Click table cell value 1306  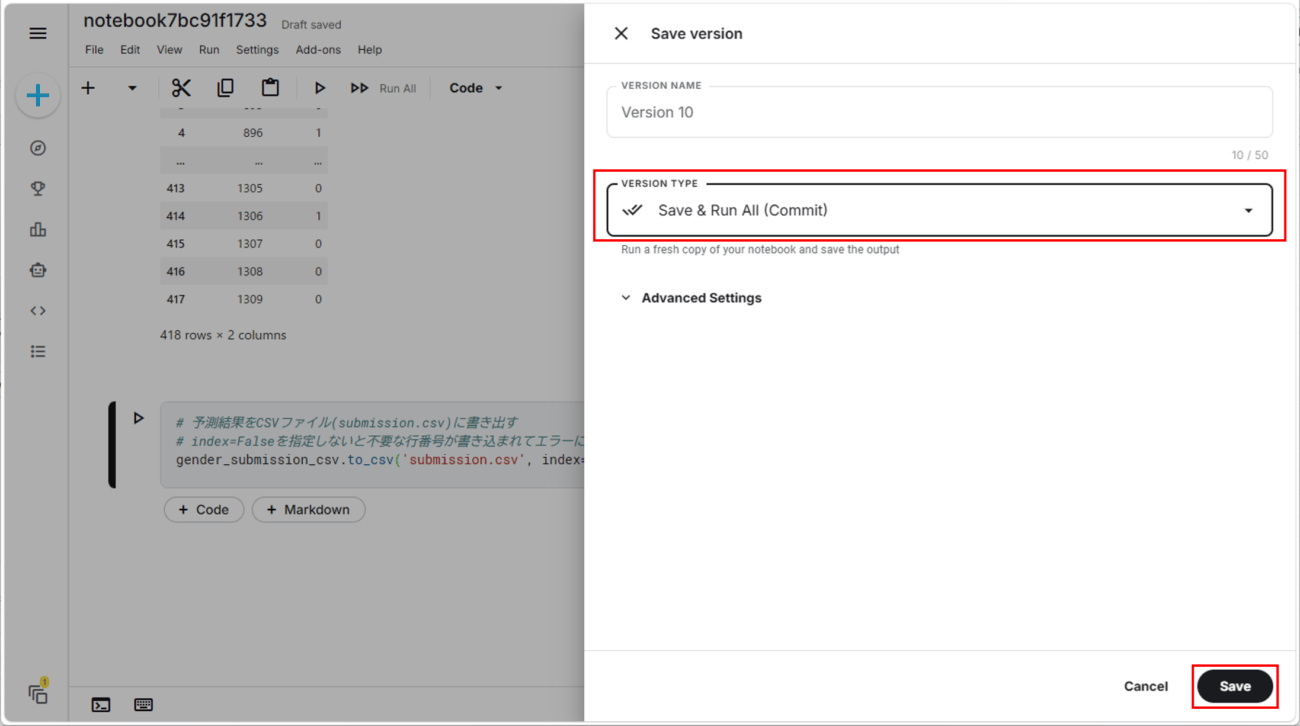coord(250,216)
